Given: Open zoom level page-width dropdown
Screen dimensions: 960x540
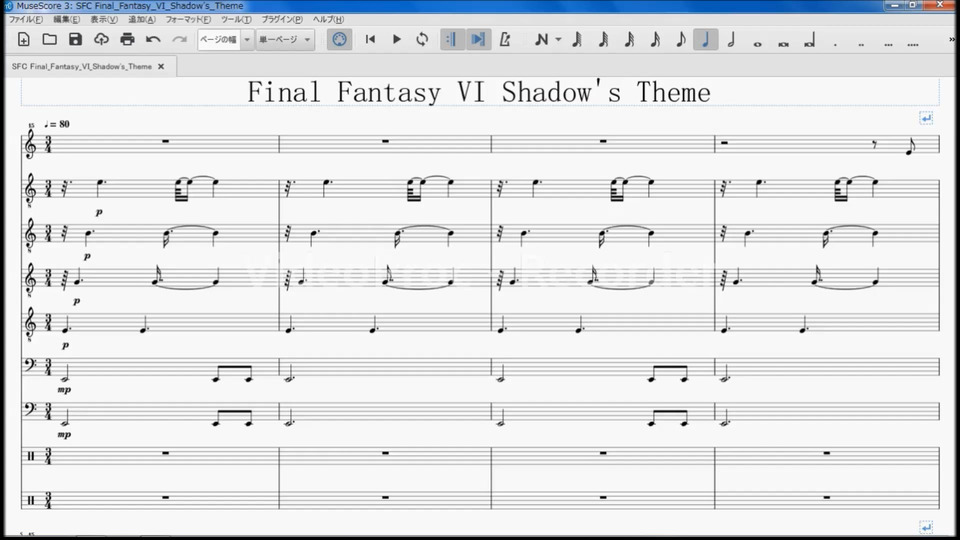Looking at the screenshot, I should (x=225, y=40).
